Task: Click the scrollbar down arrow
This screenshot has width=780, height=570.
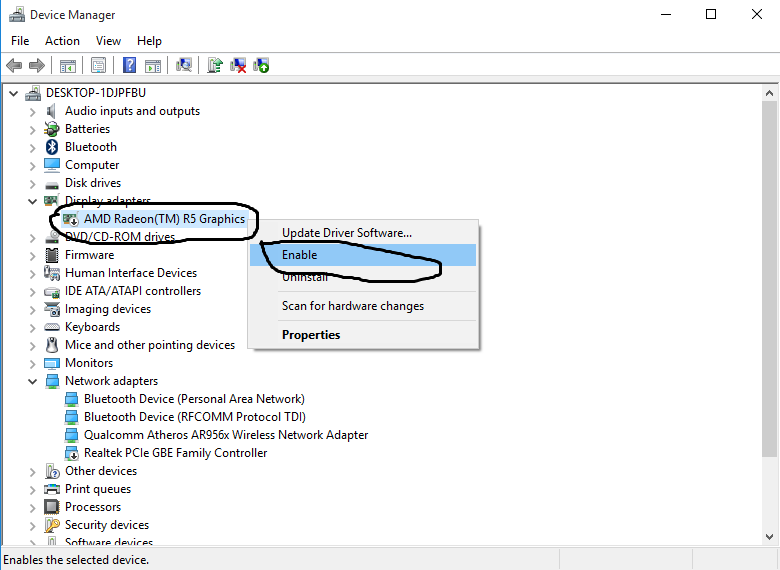Action: [x=770, y=537]
